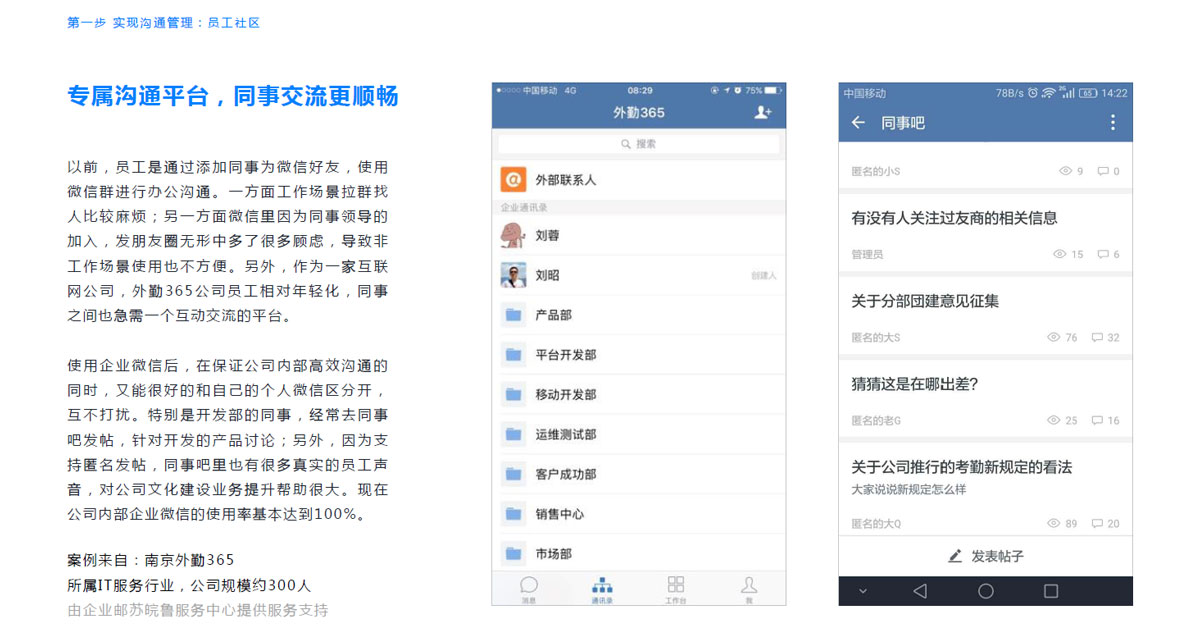
Task: Click the eye icon on the 管理员 post
Action: pos(1059,254)
